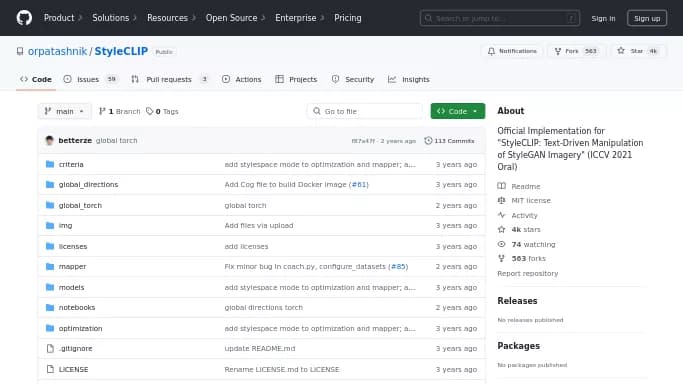Click the Star icon in header
This screenshot has width=683, height=384.
(x=621, y=51)
